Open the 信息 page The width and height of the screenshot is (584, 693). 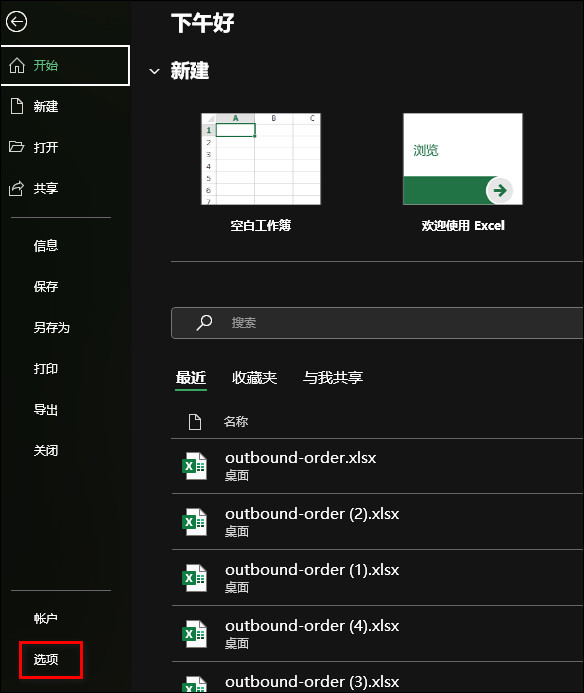46,245
